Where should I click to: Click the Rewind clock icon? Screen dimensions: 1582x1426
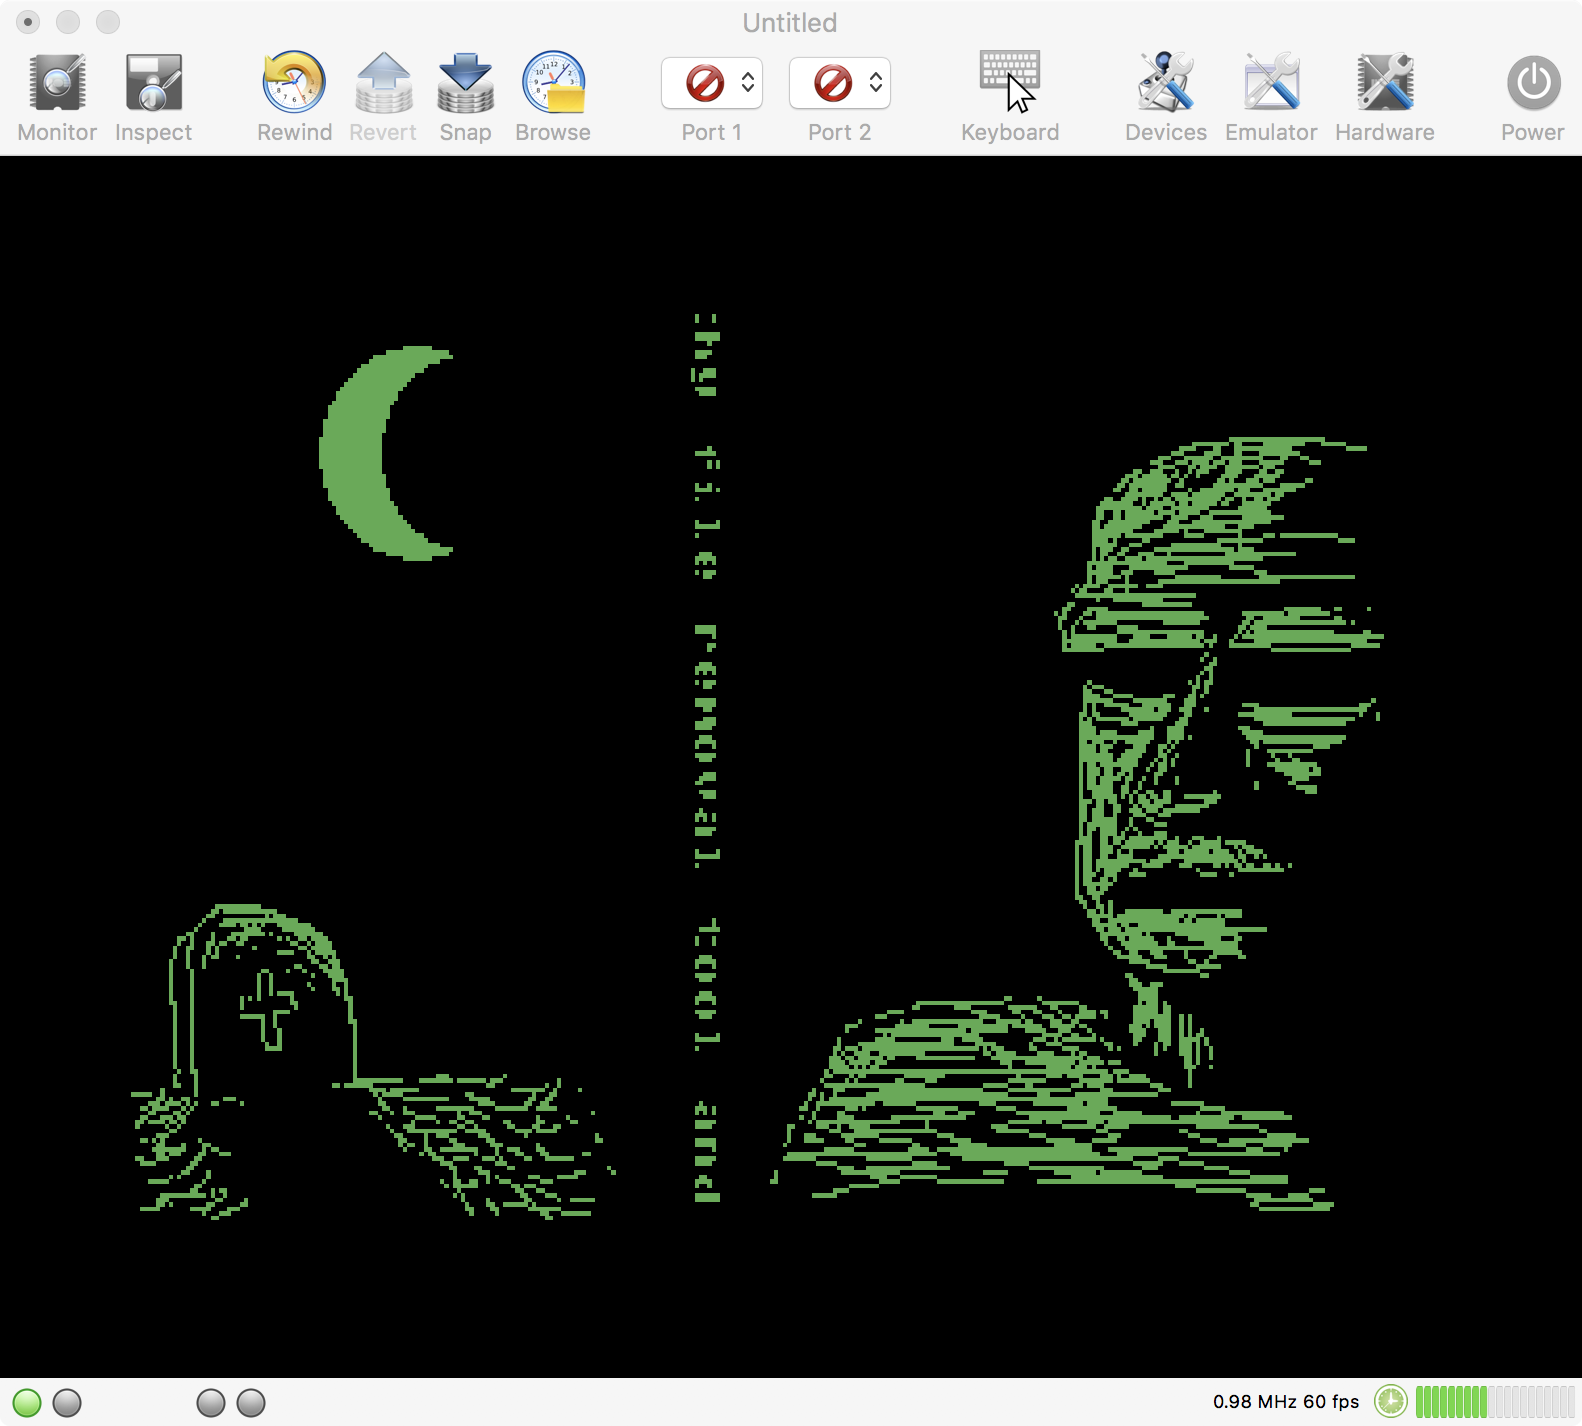294,83
